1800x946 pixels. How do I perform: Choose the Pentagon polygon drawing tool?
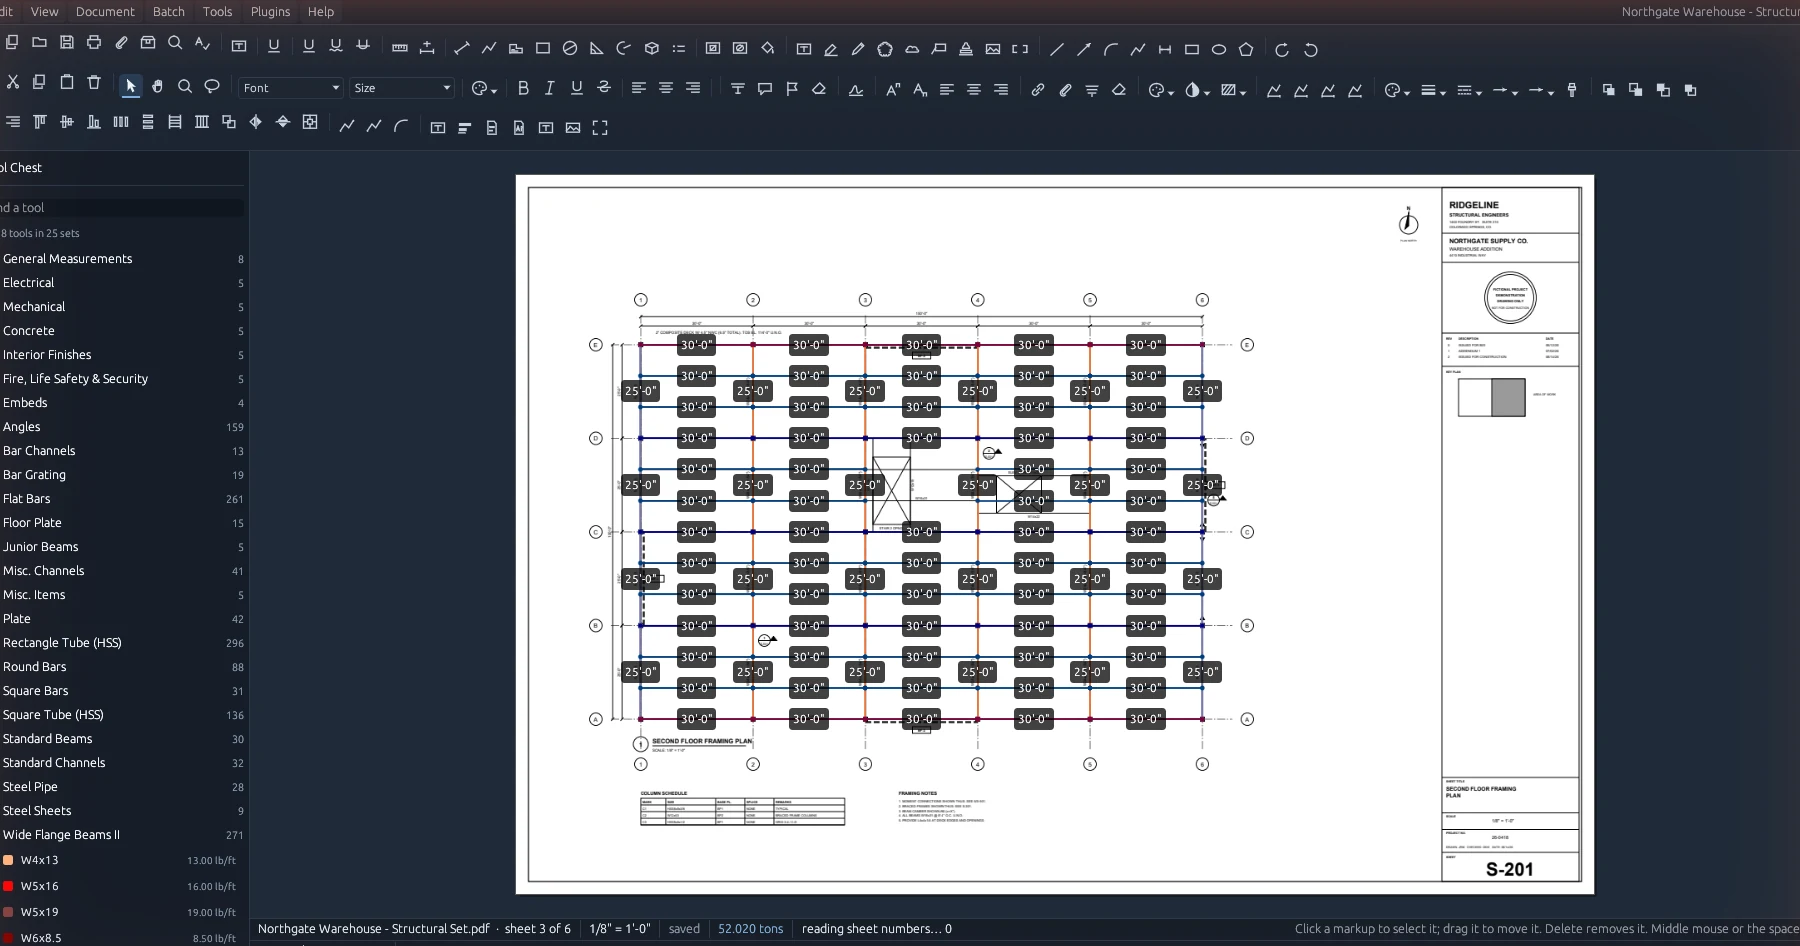pyautogui.click(x=1246, y=49)
